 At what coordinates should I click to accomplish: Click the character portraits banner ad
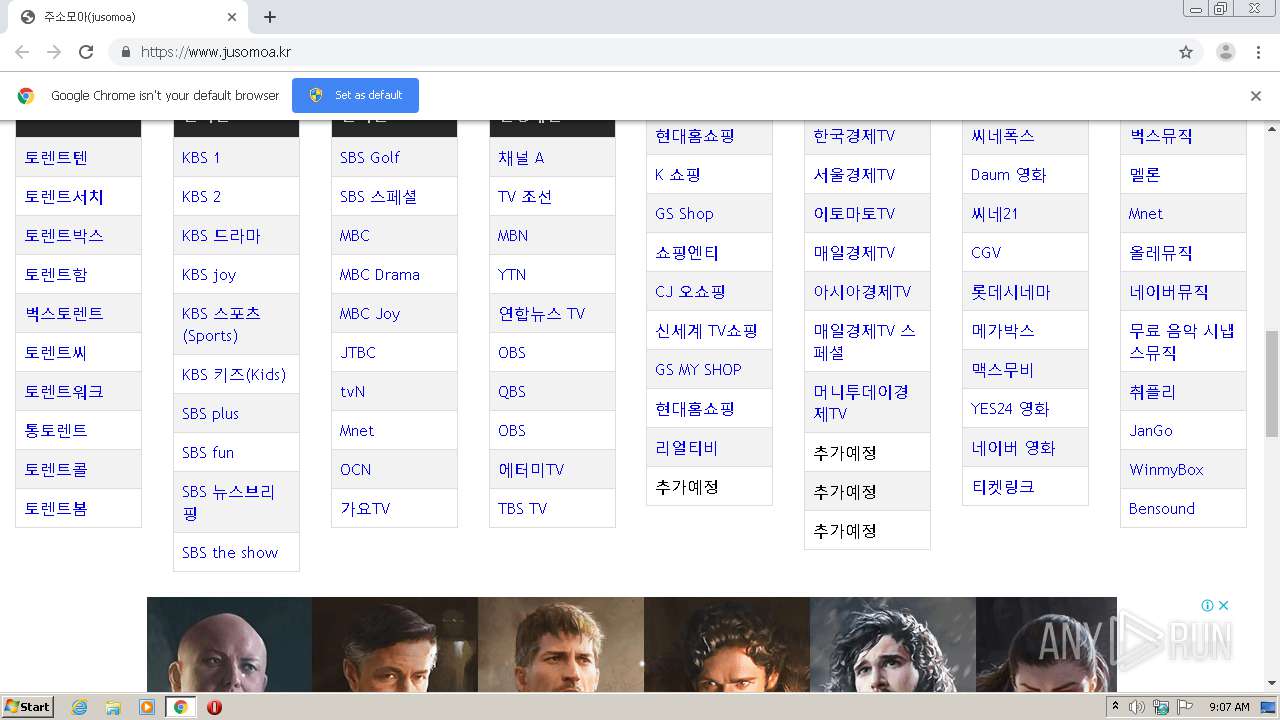[x=631, y=644]
